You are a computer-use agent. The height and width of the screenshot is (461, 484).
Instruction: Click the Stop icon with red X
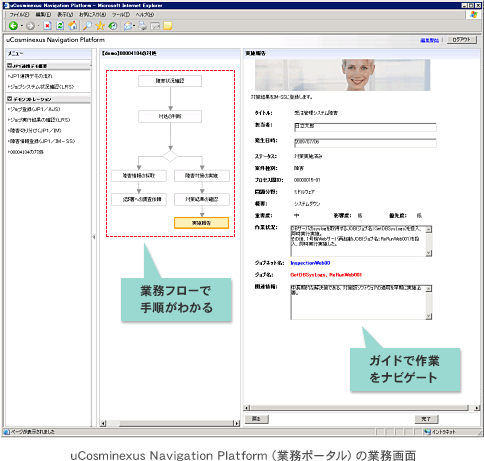coord(48,26)
